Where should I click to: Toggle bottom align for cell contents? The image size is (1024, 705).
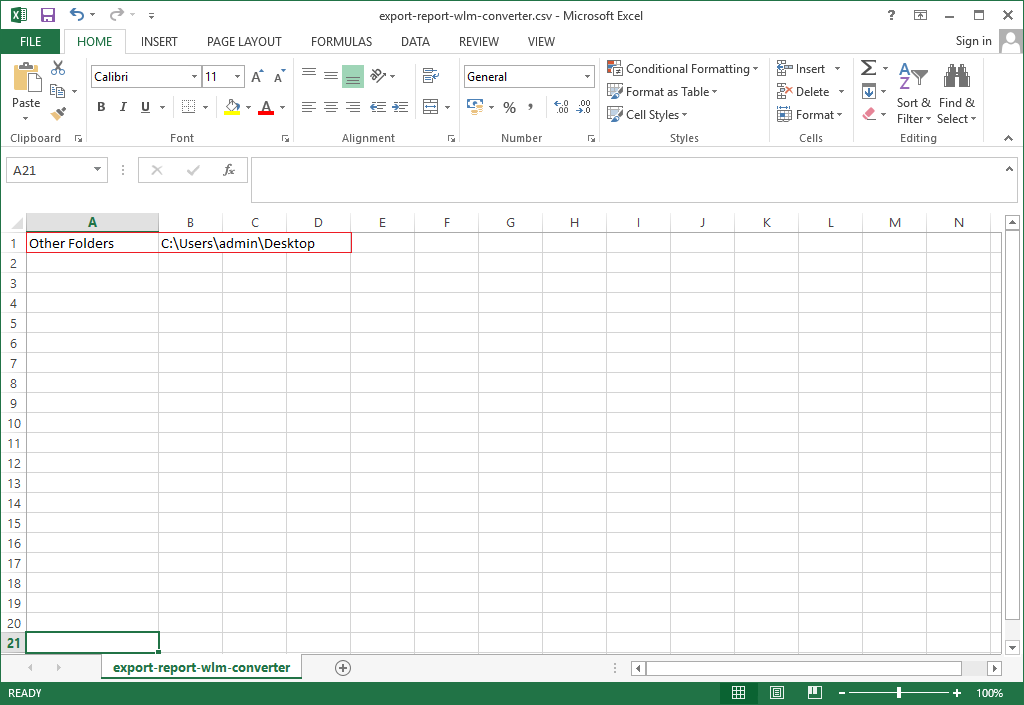(353, 76)
